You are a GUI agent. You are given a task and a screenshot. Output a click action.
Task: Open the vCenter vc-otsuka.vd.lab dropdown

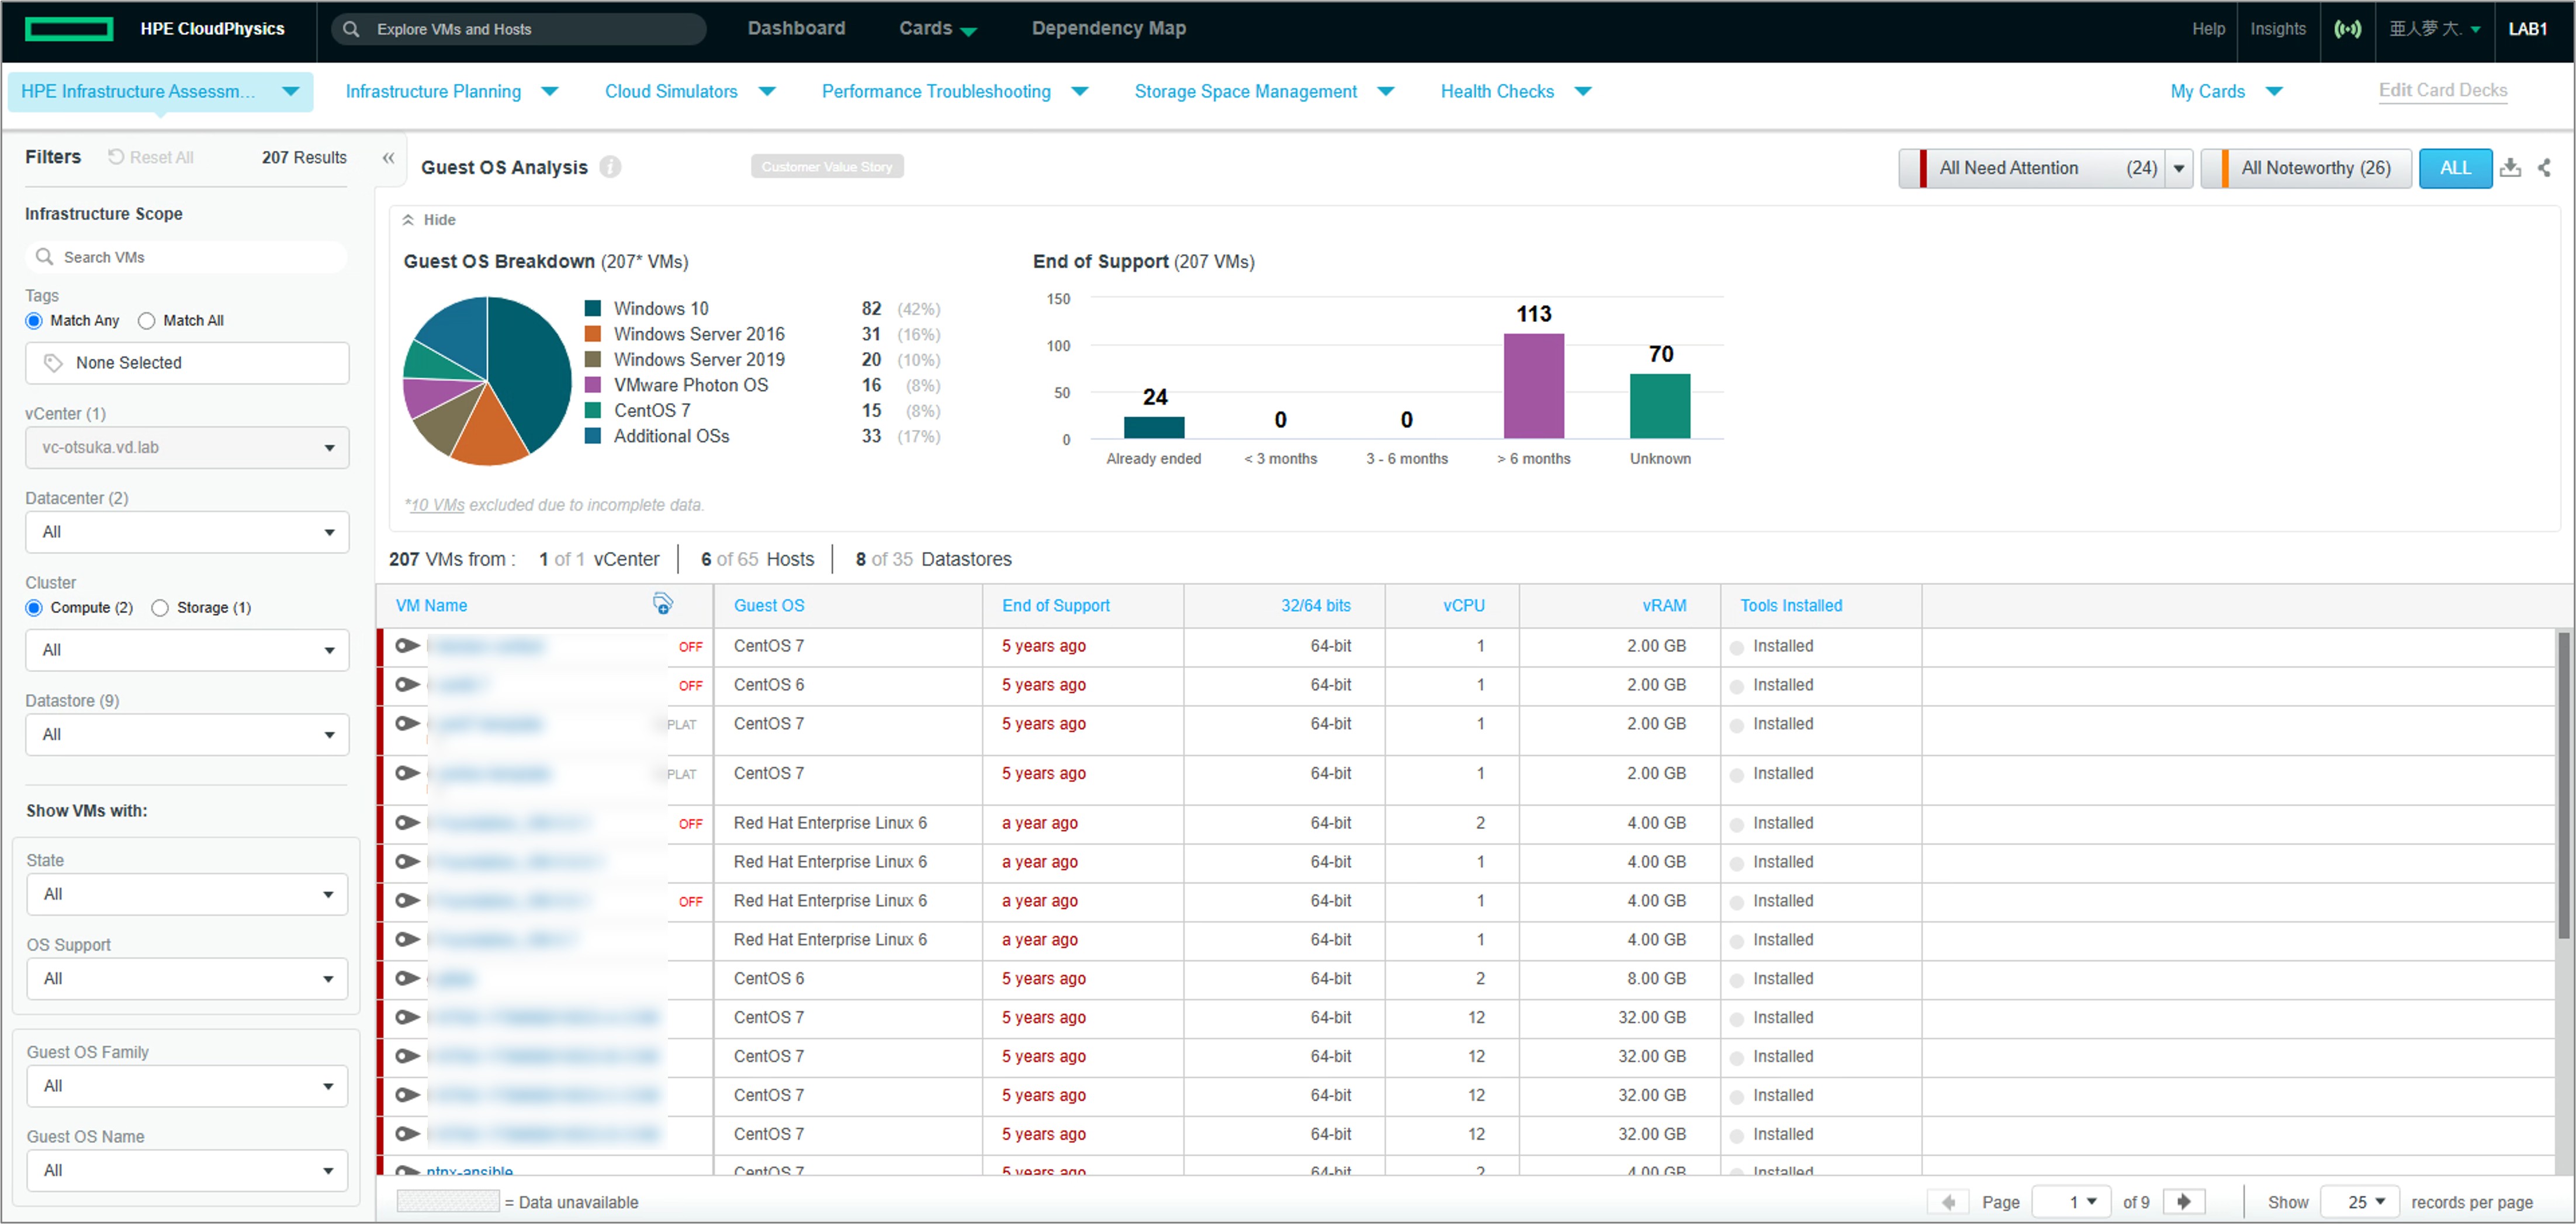click(x=187, y=448)
